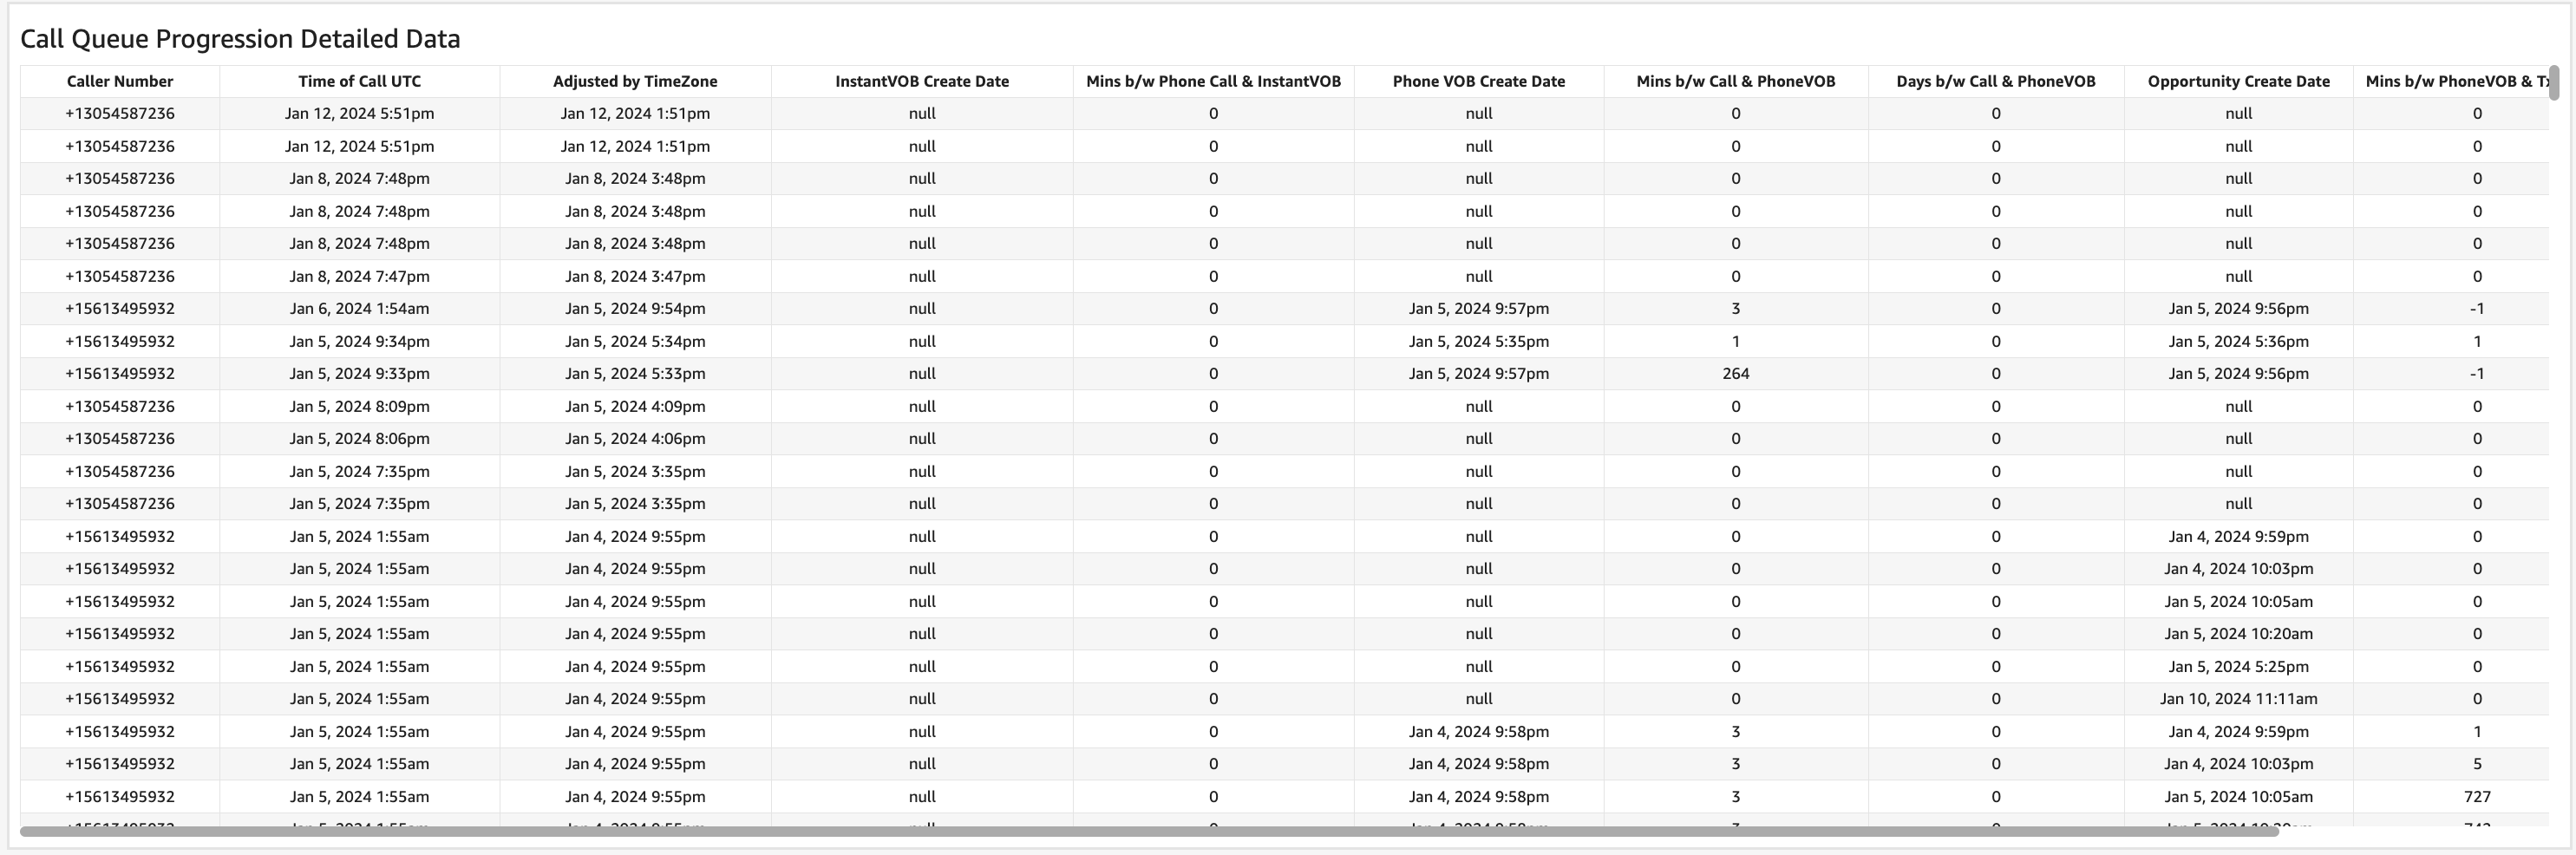Sort by Time of Call UTC header
Image resolution: width=2576 pixels, height=855 pixels.
click(359, 82)
